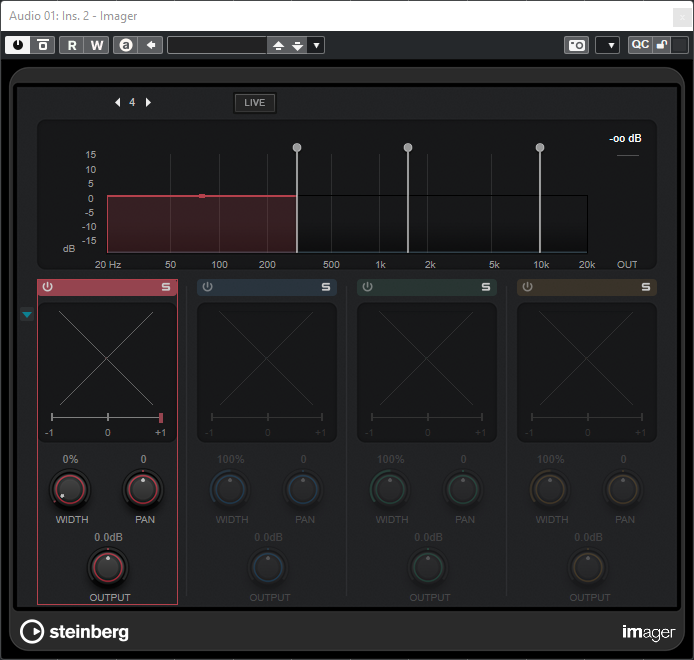The height and width of the screenshot is (660, 694).
Task: Click the QC quick controls button
Action: click(x=640, y=45)
